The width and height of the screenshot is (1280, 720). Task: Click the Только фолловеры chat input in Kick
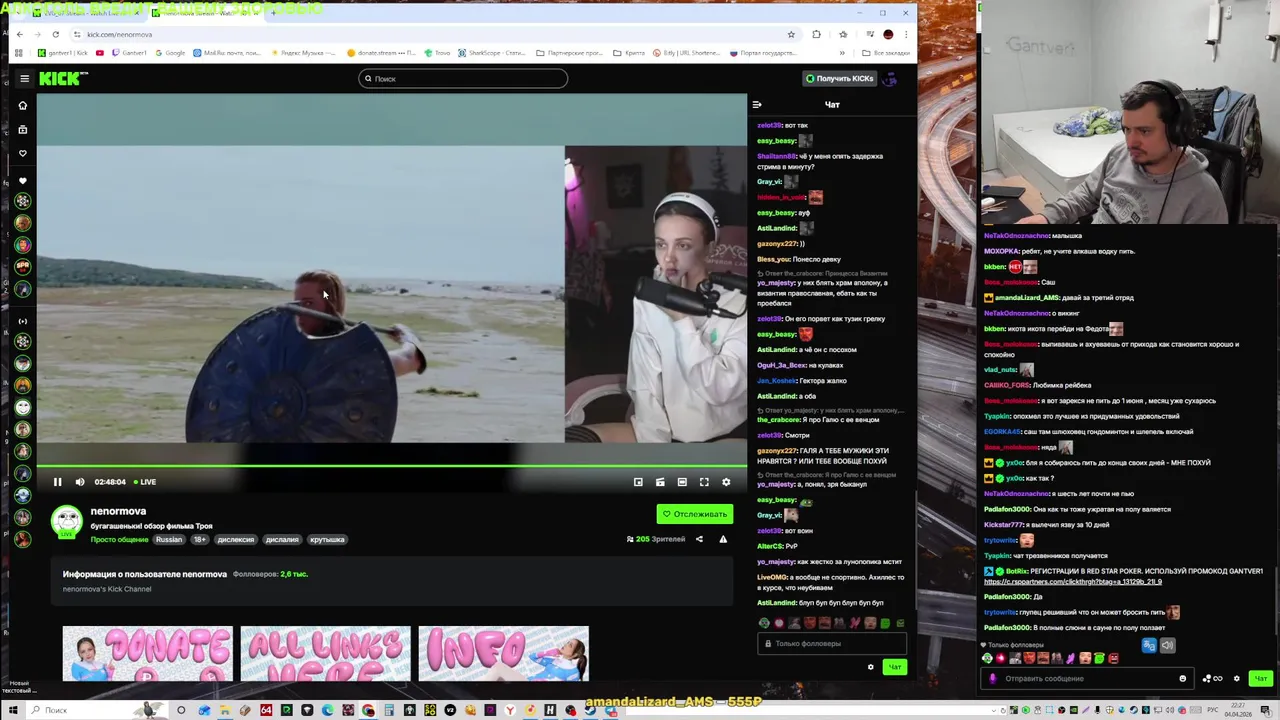pos(832,643)
